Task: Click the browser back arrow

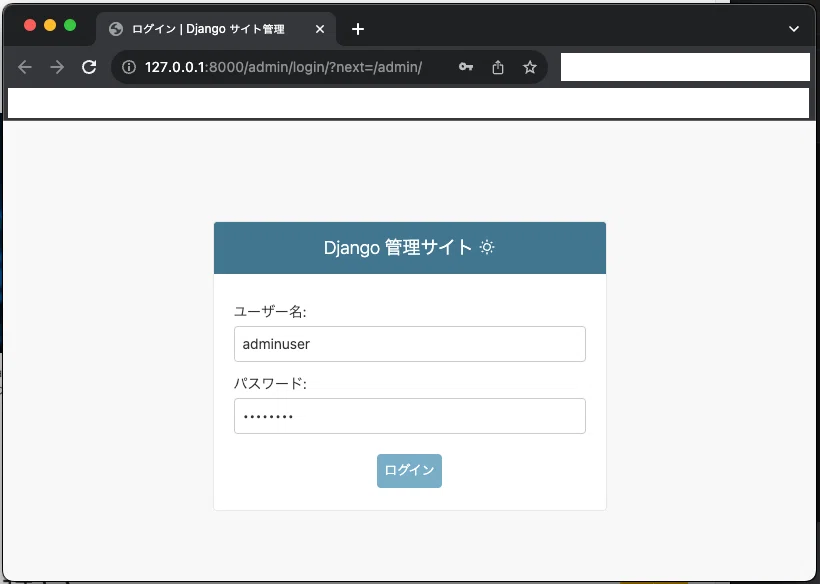Action: (x=25, y=67)
